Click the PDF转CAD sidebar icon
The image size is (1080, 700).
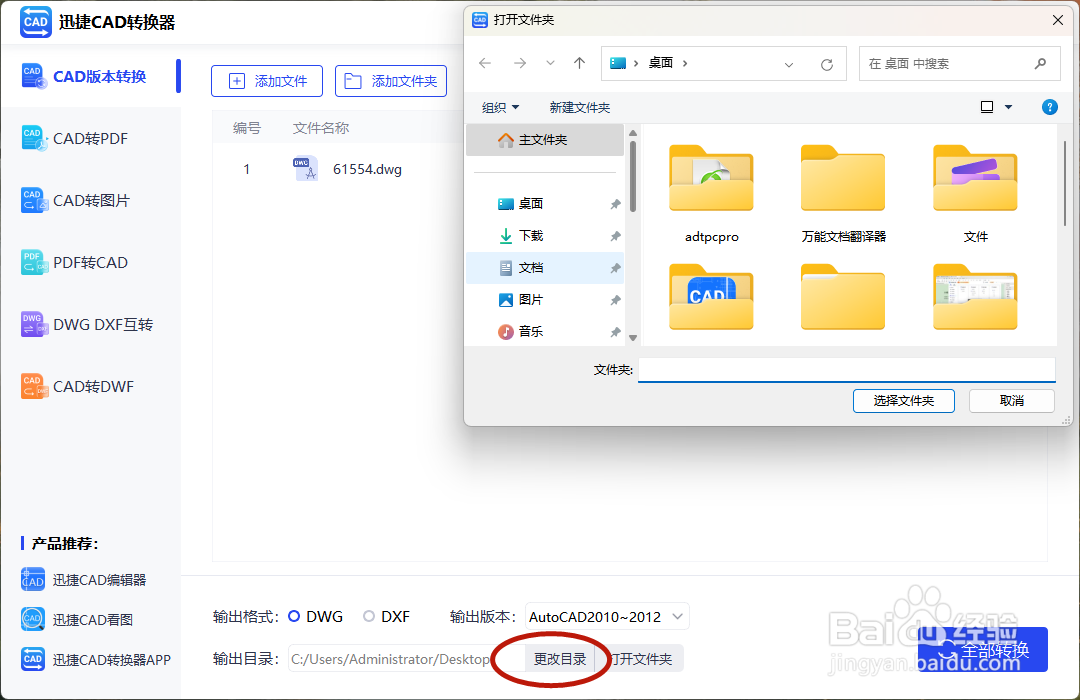[x=33, y=262]
